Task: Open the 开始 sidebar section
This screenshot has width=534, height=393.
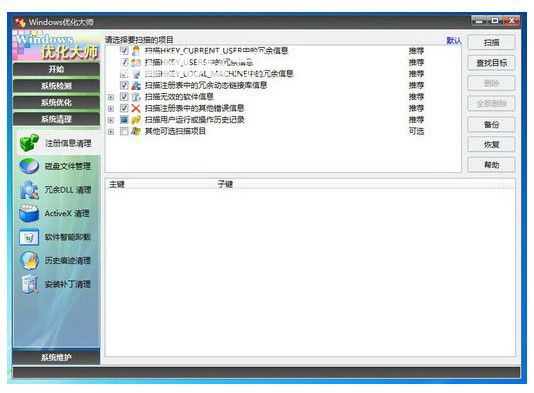Action: pyautogui.click(x=57, y=69)
